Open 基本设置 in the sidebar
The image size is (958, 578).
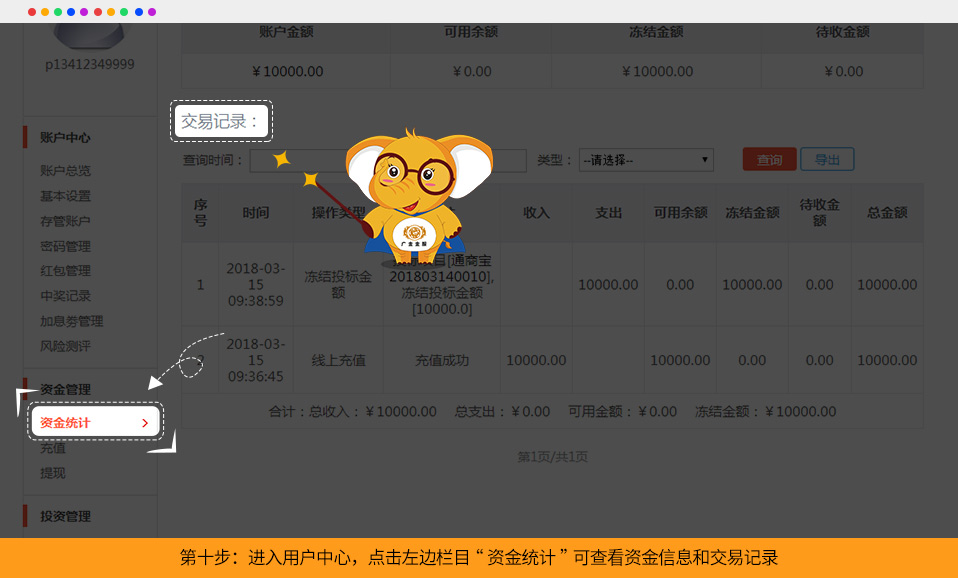click(x=65, y=196)
